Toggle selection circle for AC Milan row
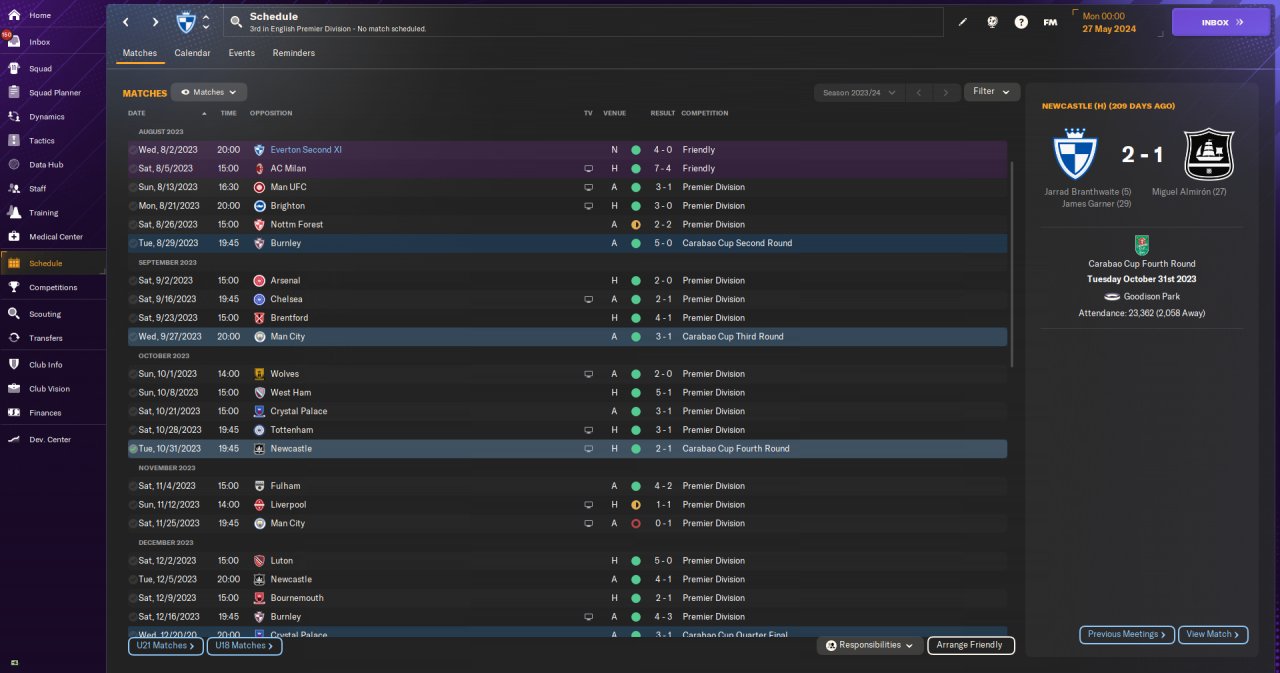The image size is (1280, 673). (x=134, y=169)
